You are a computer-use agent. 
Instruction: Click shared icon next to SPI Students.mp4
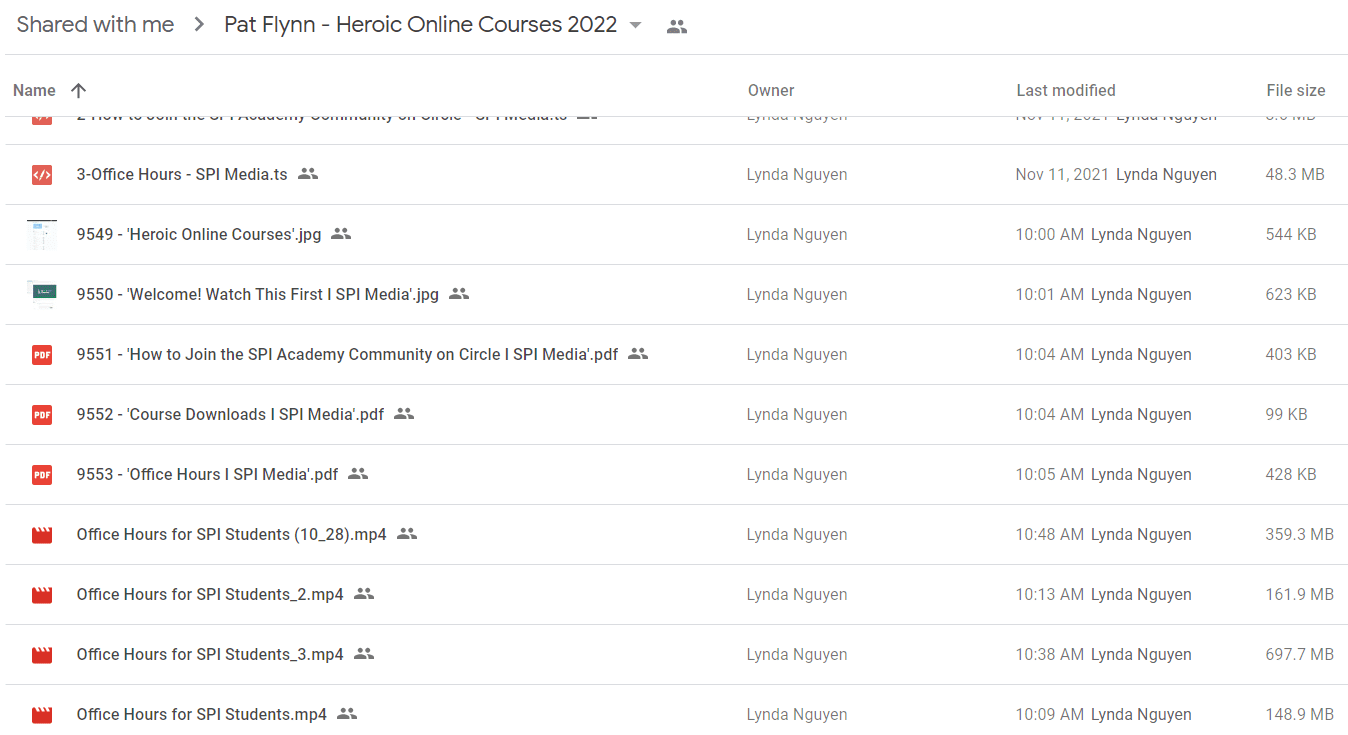(x=347, y=714)
